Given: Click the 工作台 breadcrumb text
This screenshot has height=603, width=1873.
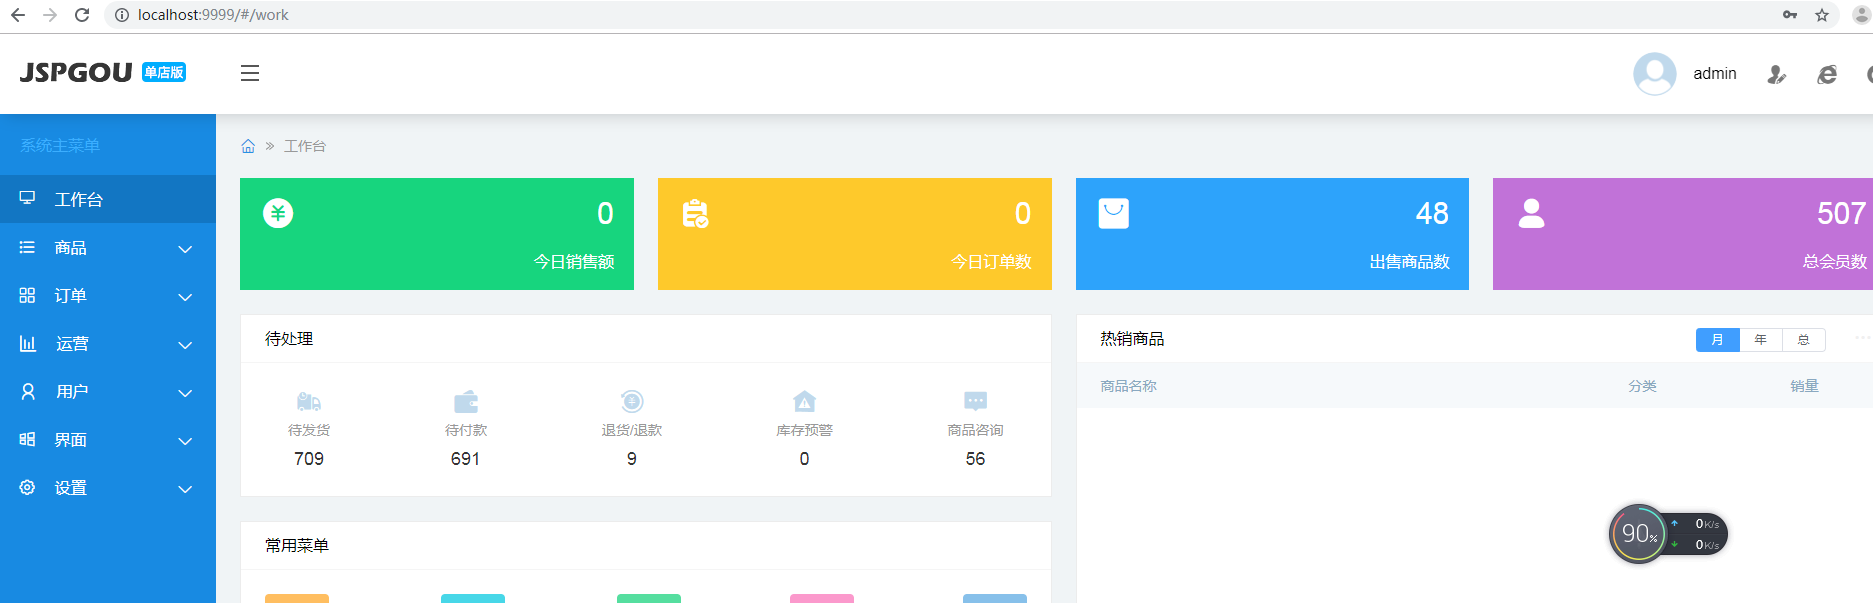Looking at the screenshot, I should pyautogui.click(x=305, y=146).
